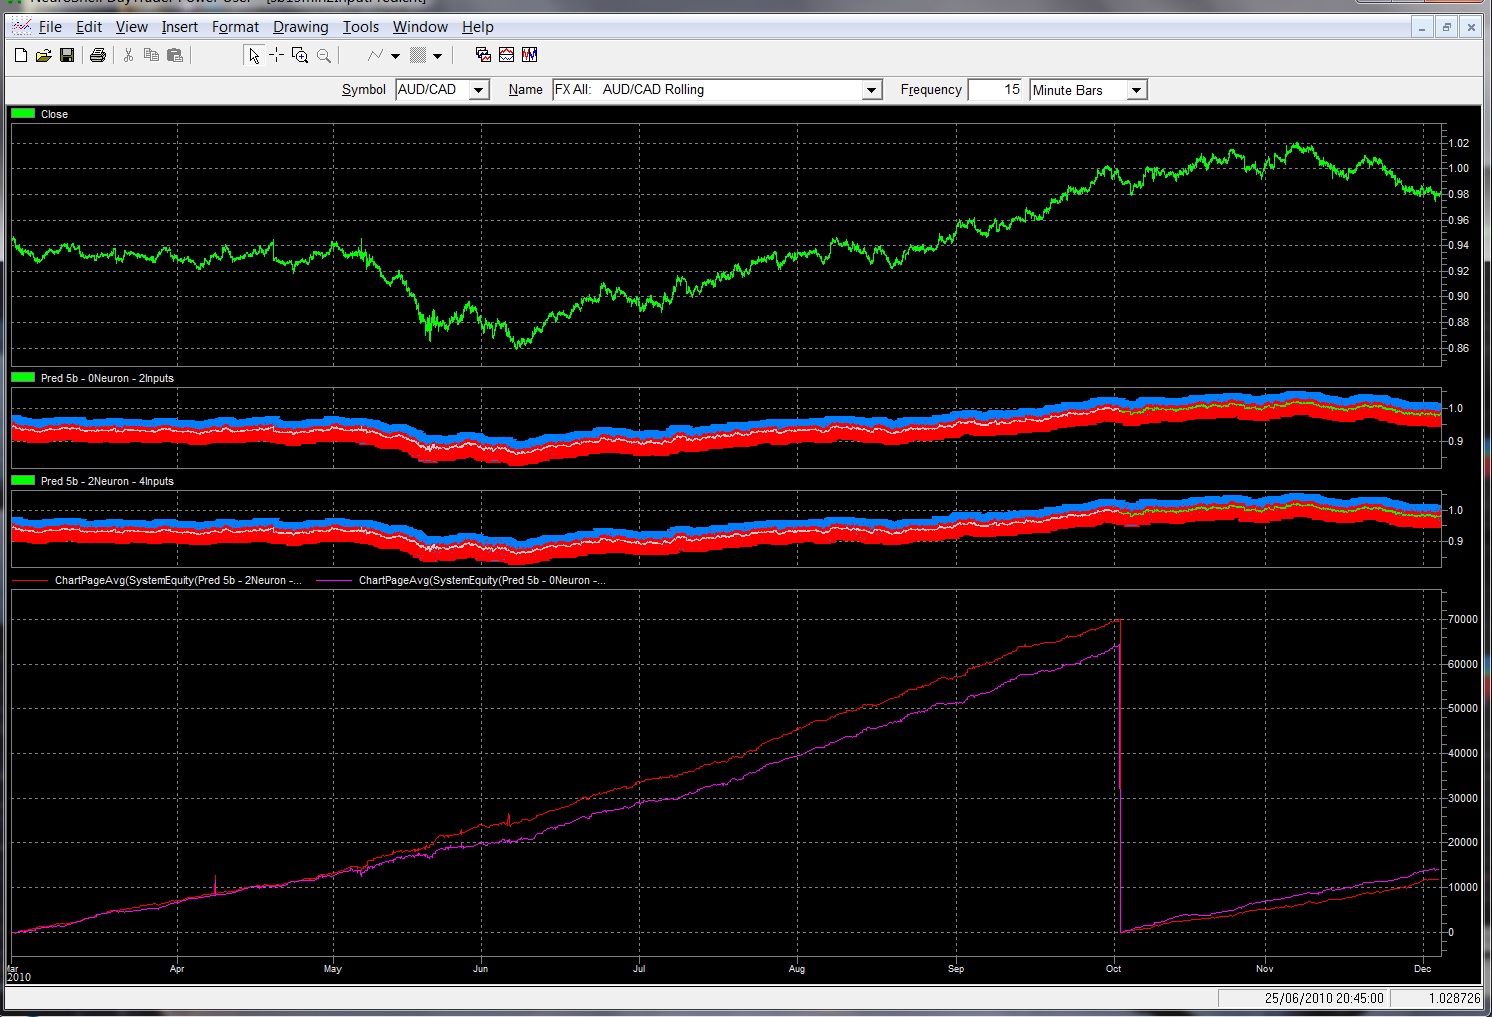Viewport: 1492px width, 1017px height.
Task: Select the arrow pointer tool
Action: 254,56
